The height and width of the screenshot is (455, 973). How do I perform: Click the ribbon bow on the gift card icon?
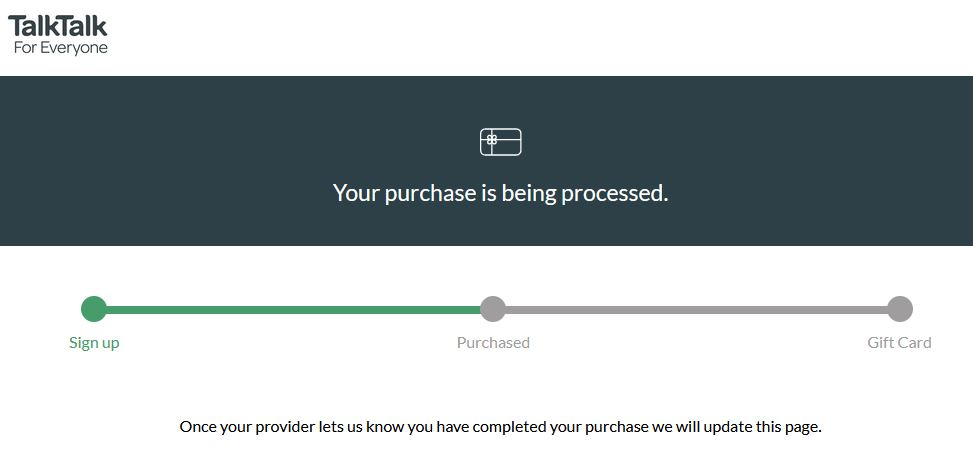pos(491,141)
